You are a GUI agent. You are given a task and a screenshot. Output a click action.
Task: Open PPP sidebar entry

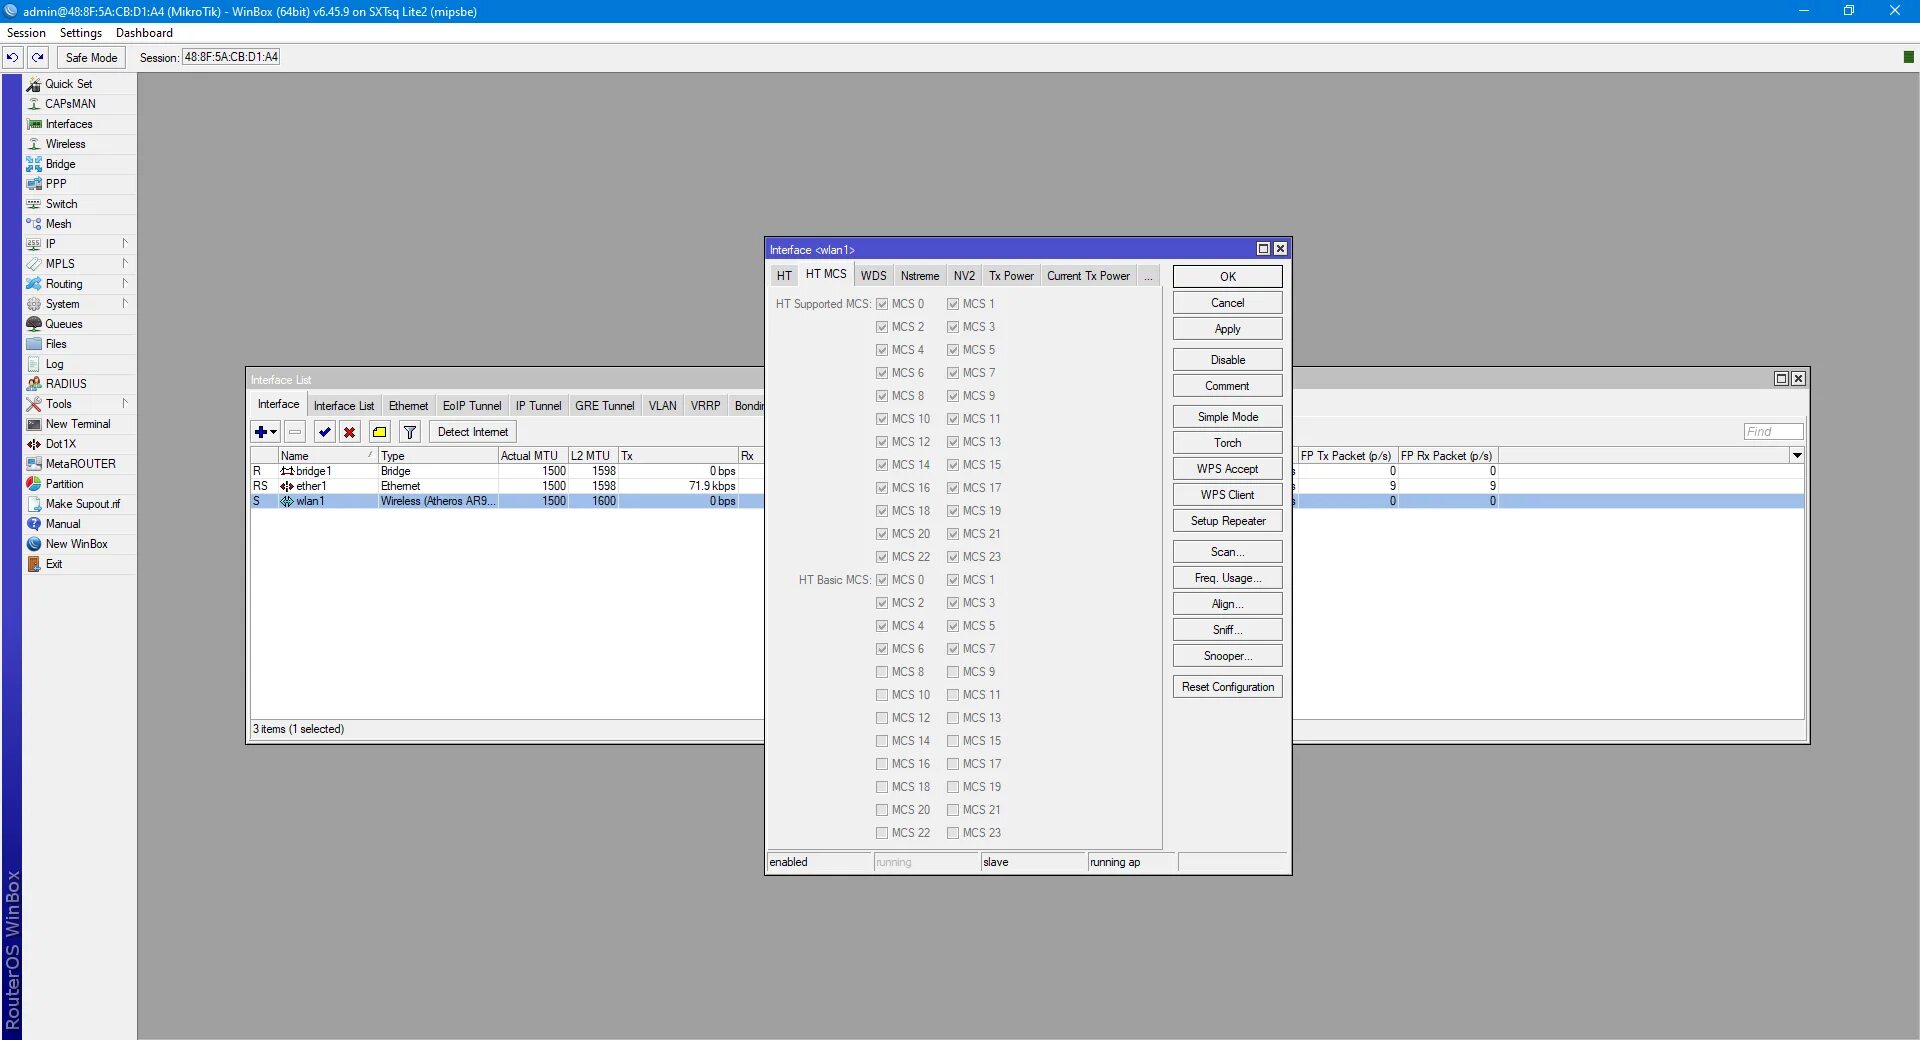pos(56,184)
